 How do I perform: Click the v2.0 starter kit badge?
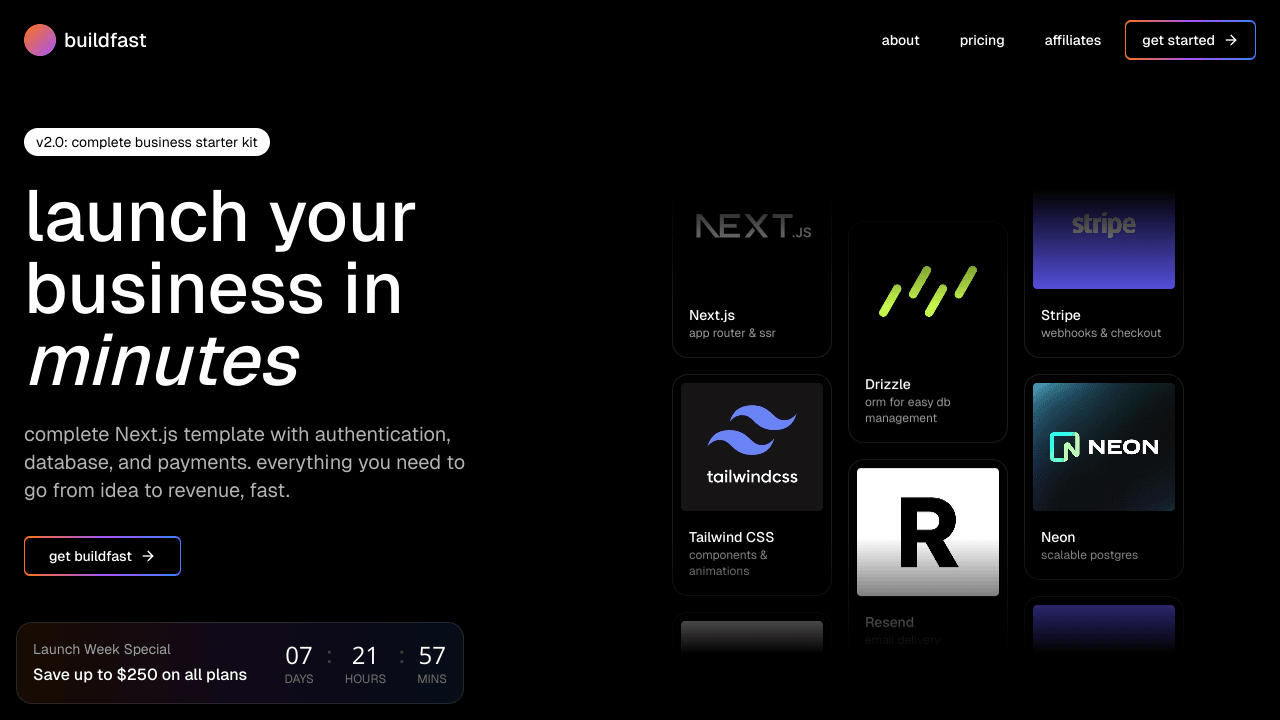pyautogui.click(x=147, y=142)
